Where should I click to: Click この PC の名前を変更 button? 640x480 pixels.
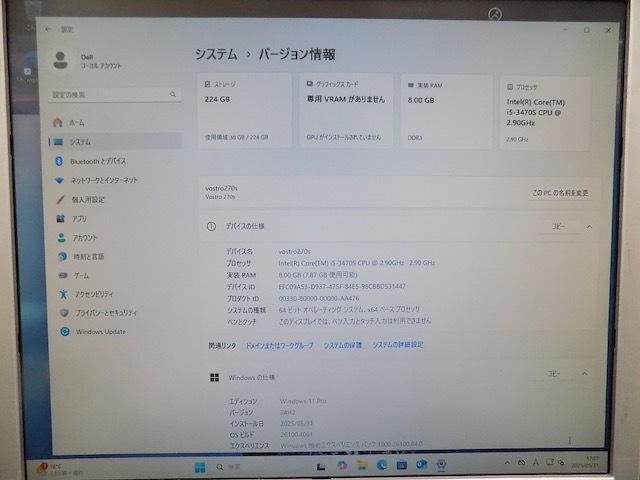[x=560, y=193]
